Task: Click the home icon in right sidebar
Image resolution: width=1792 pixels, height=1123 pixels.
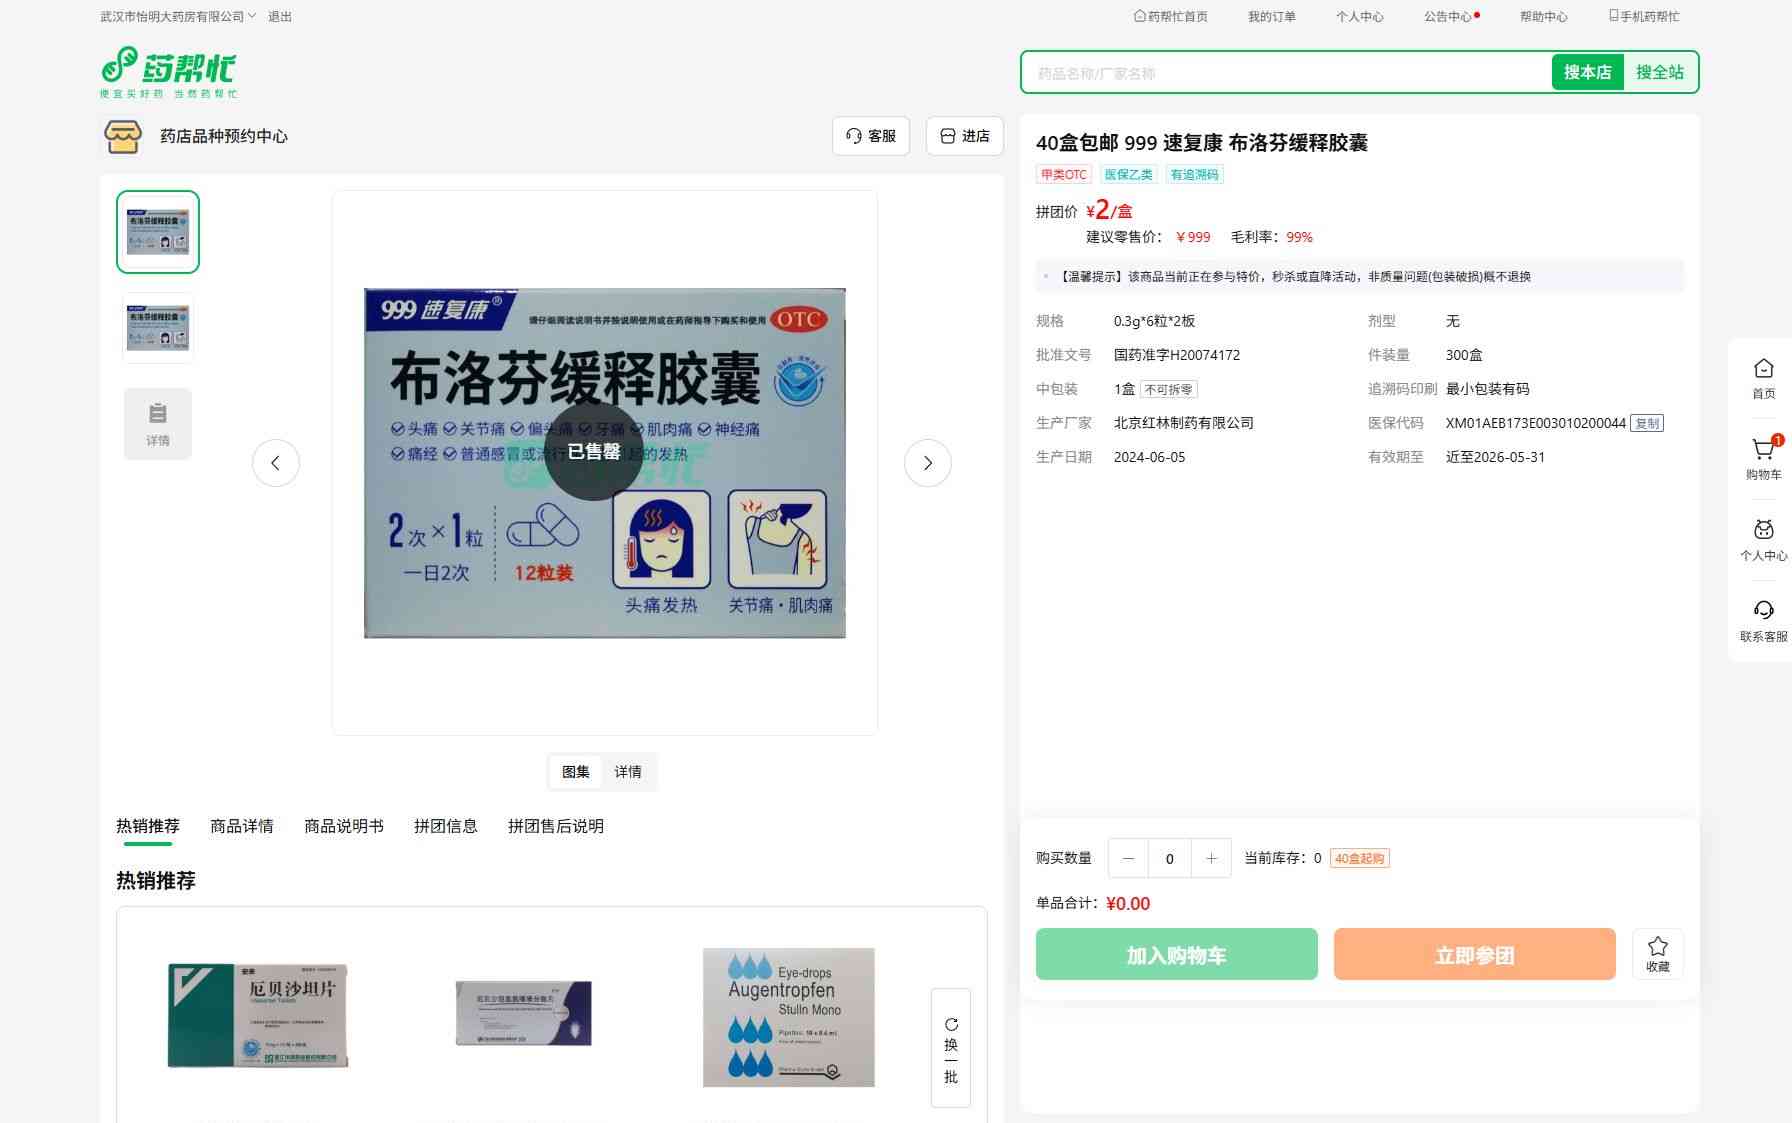Action: (1763, 377)
